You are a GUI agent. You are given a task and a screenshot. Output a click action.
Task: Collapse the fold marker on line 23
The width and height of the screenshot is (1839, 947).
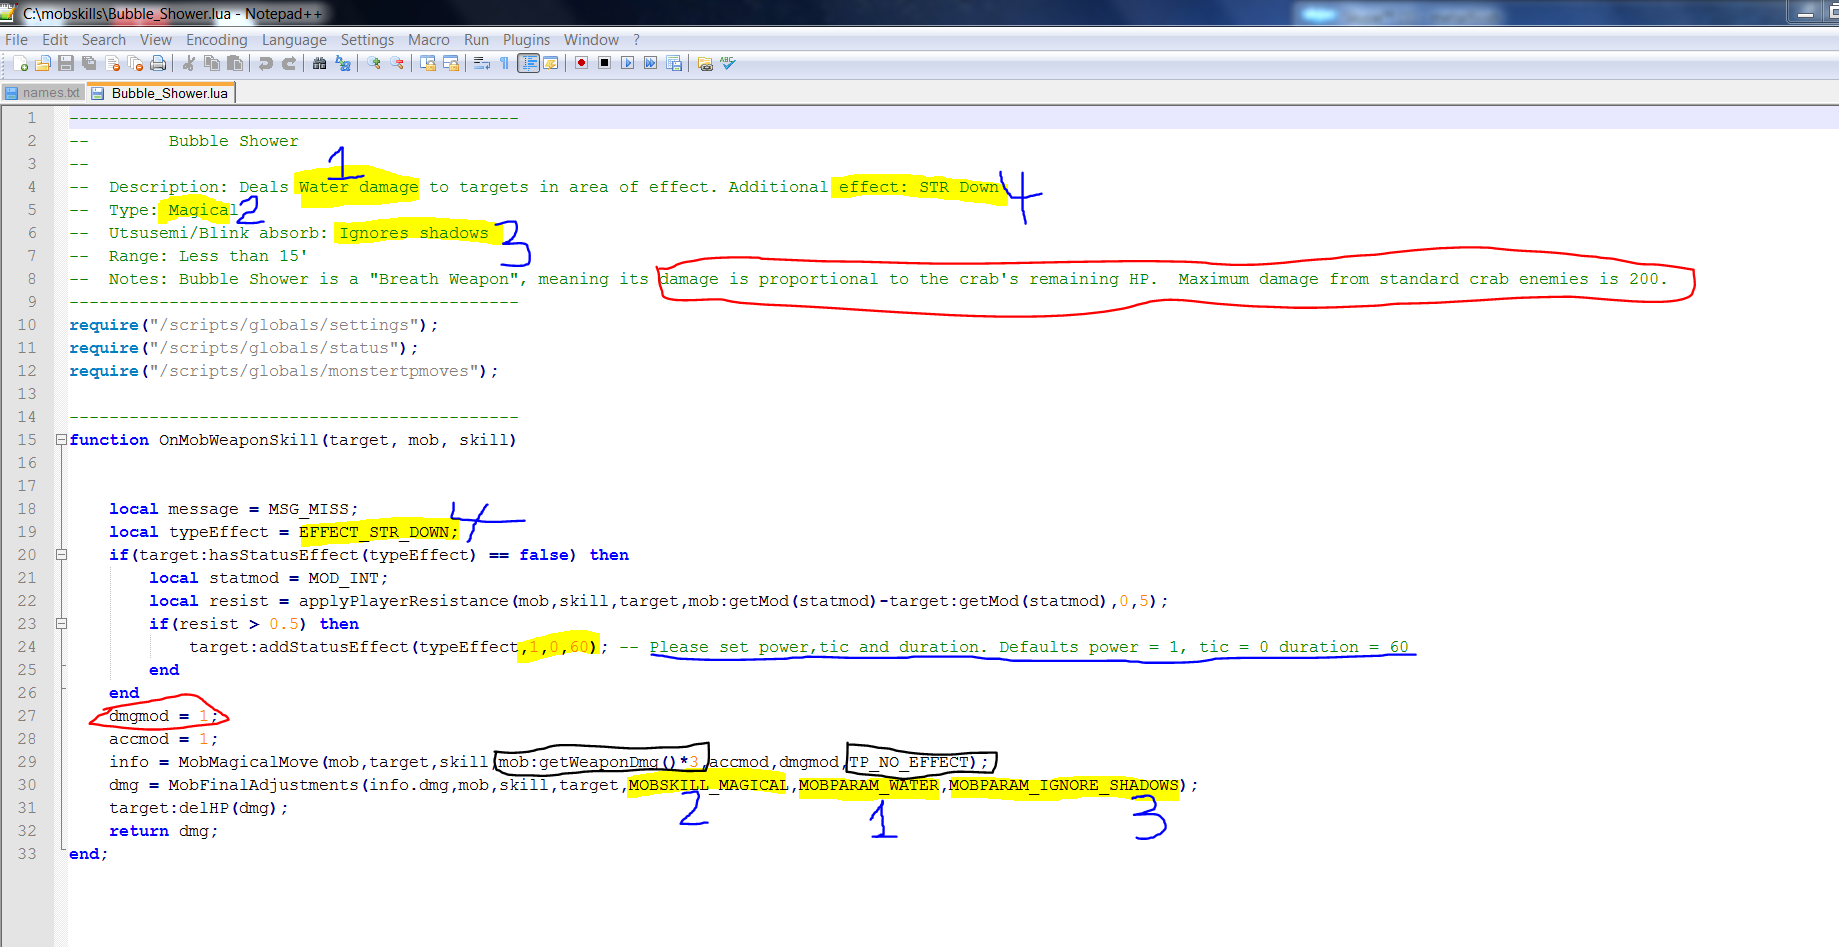(61, 624)
